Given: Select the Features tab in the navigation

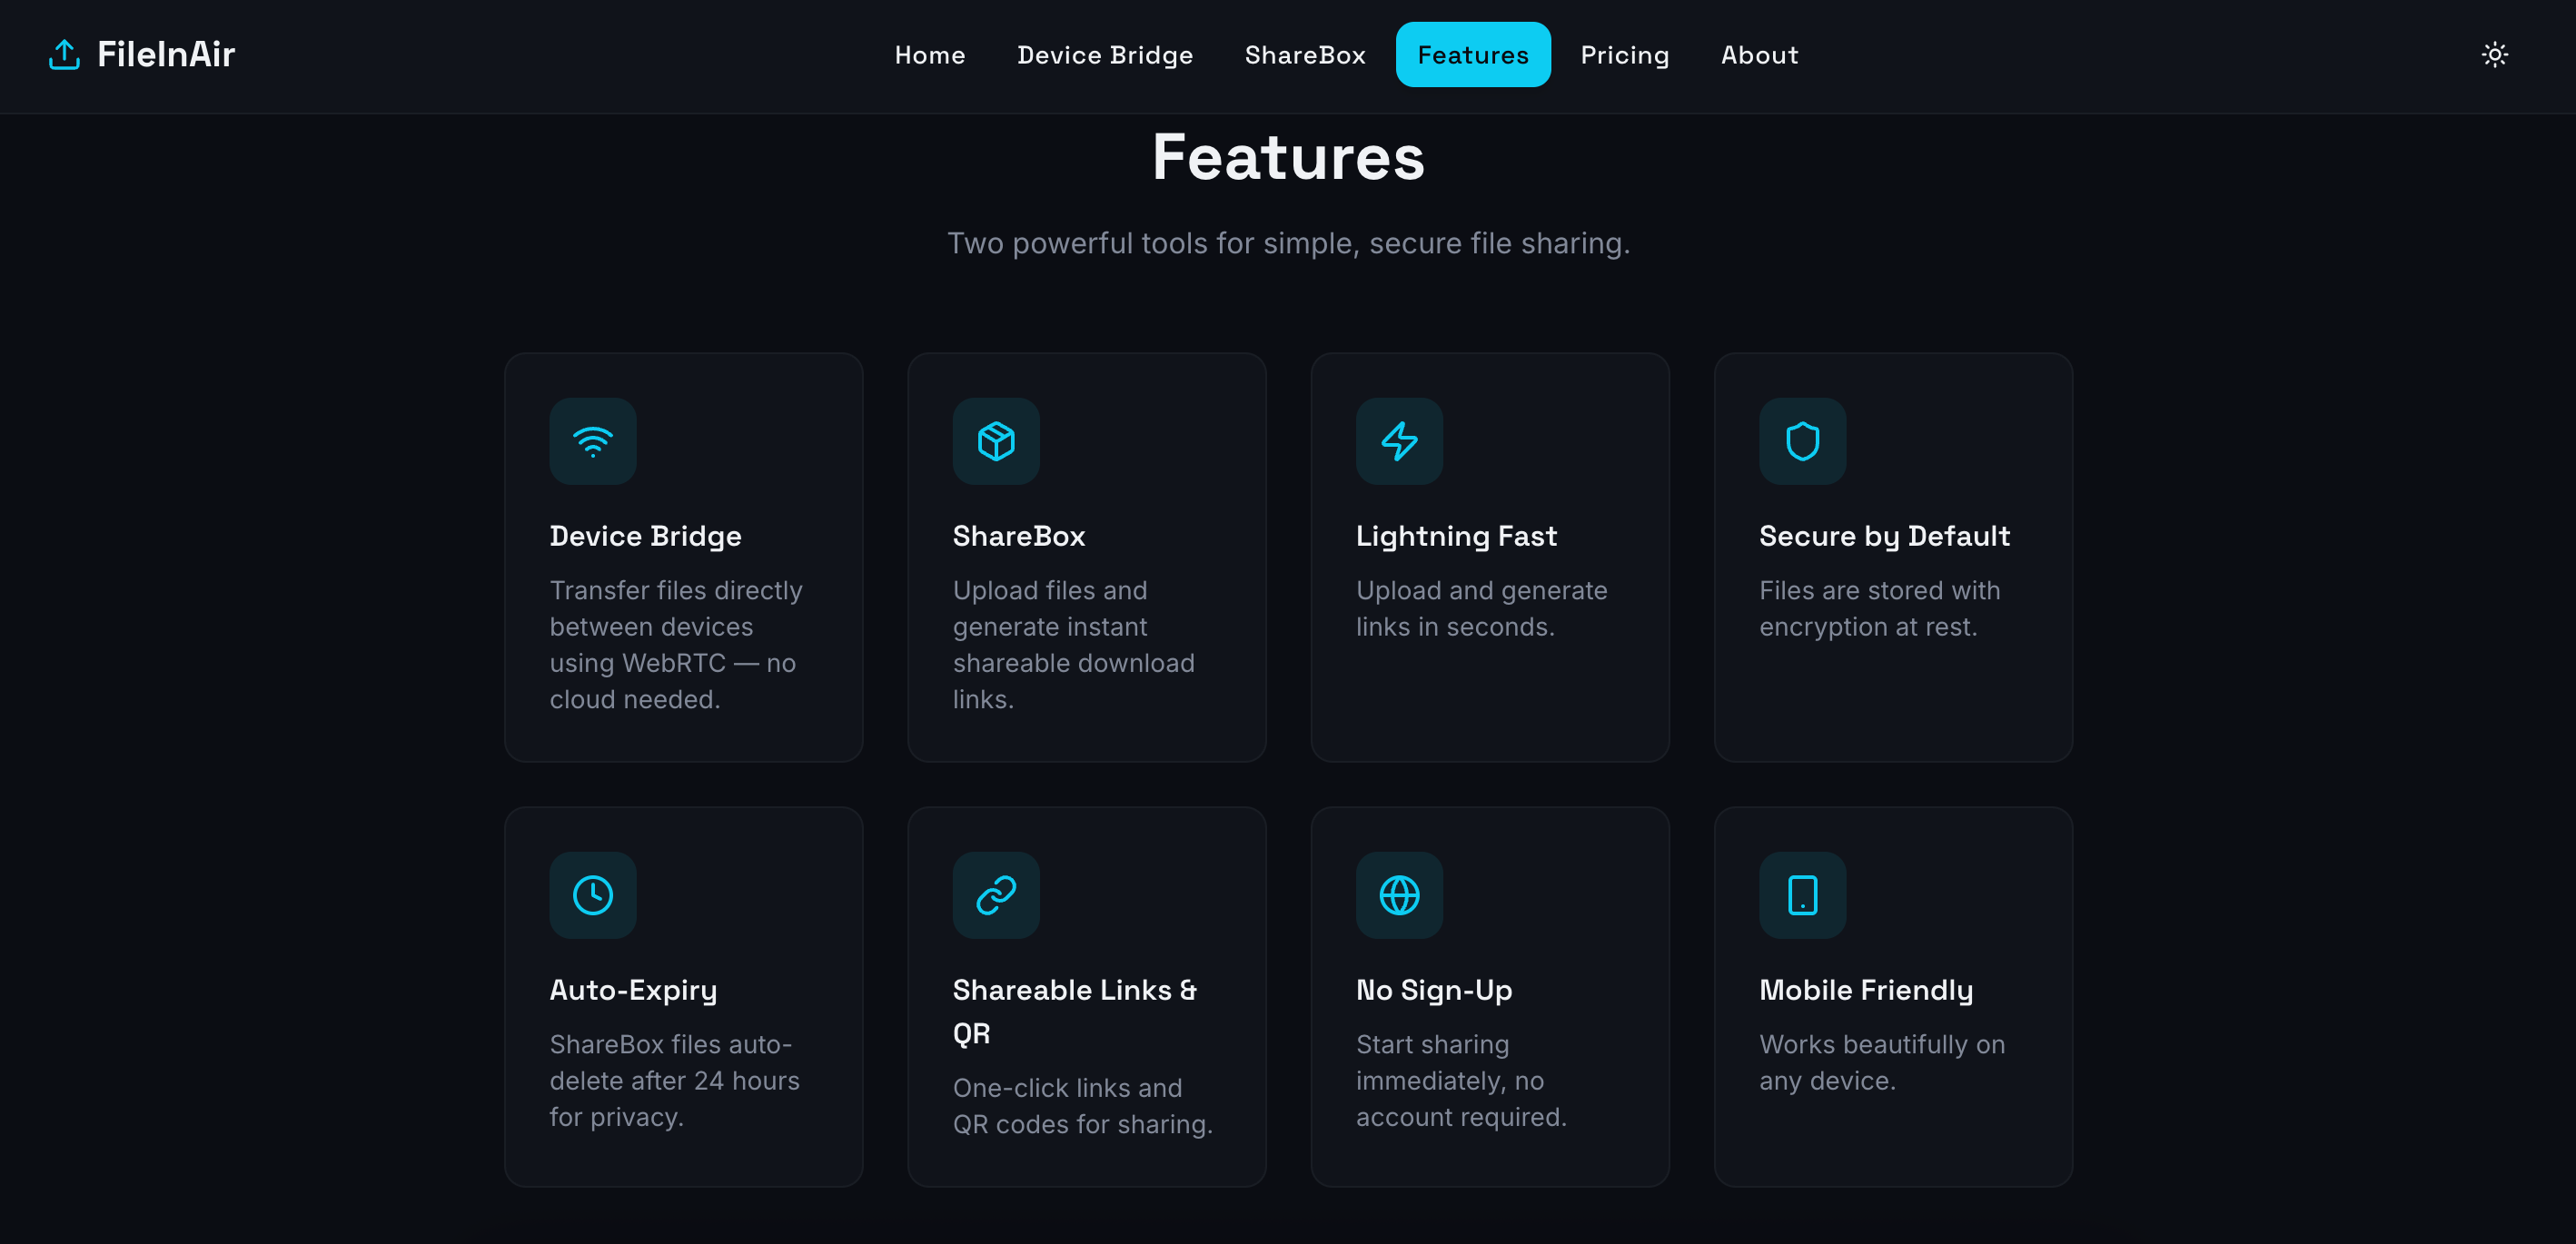Looking at the screenshot, I should [1472, 54].
